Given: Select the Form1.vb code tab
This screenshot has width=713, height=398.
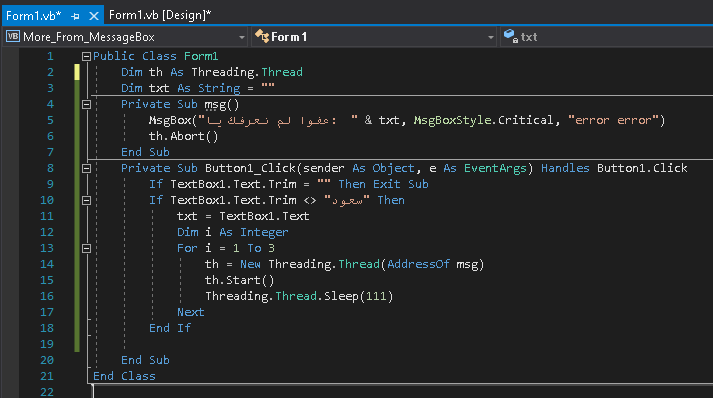Looking at the screenshot, I should tap(33, 16).
